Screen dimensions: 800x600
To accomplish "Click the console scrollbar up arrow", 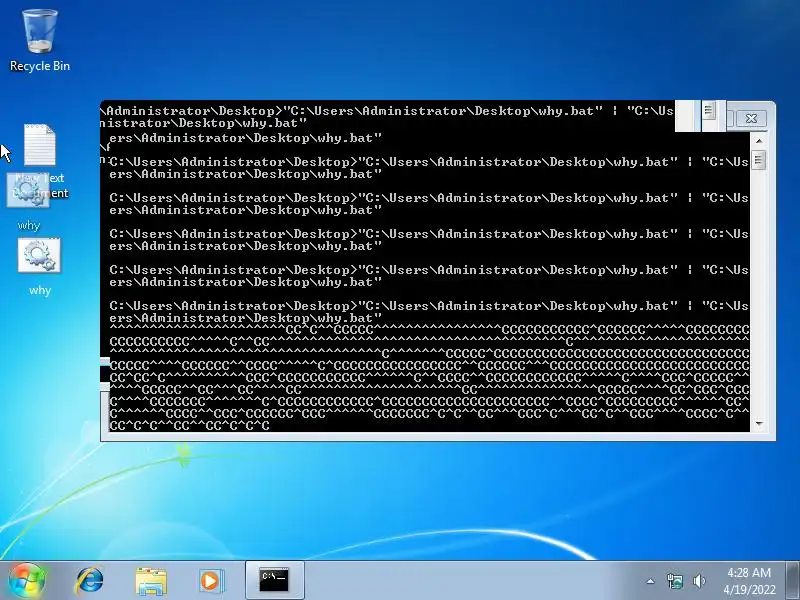I will coord(759,140).
